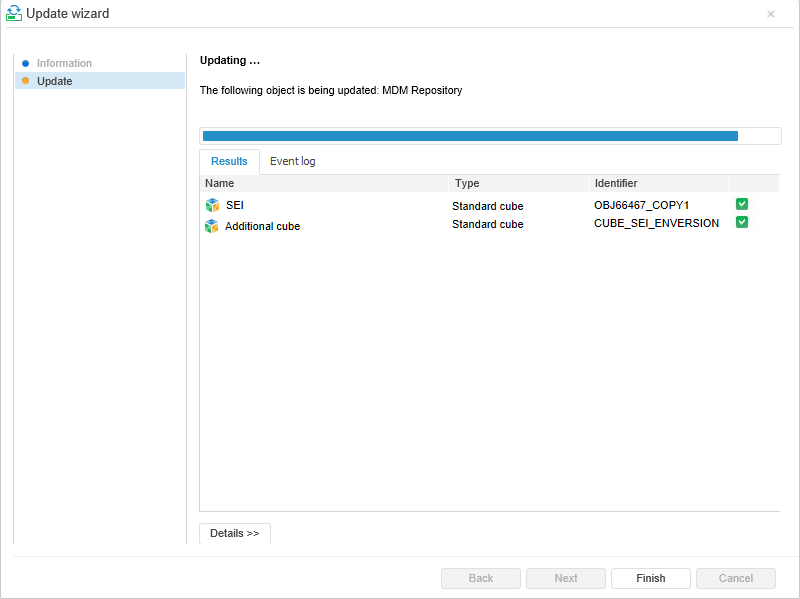Click the Additional cube row icon

[x=211, y=226]
